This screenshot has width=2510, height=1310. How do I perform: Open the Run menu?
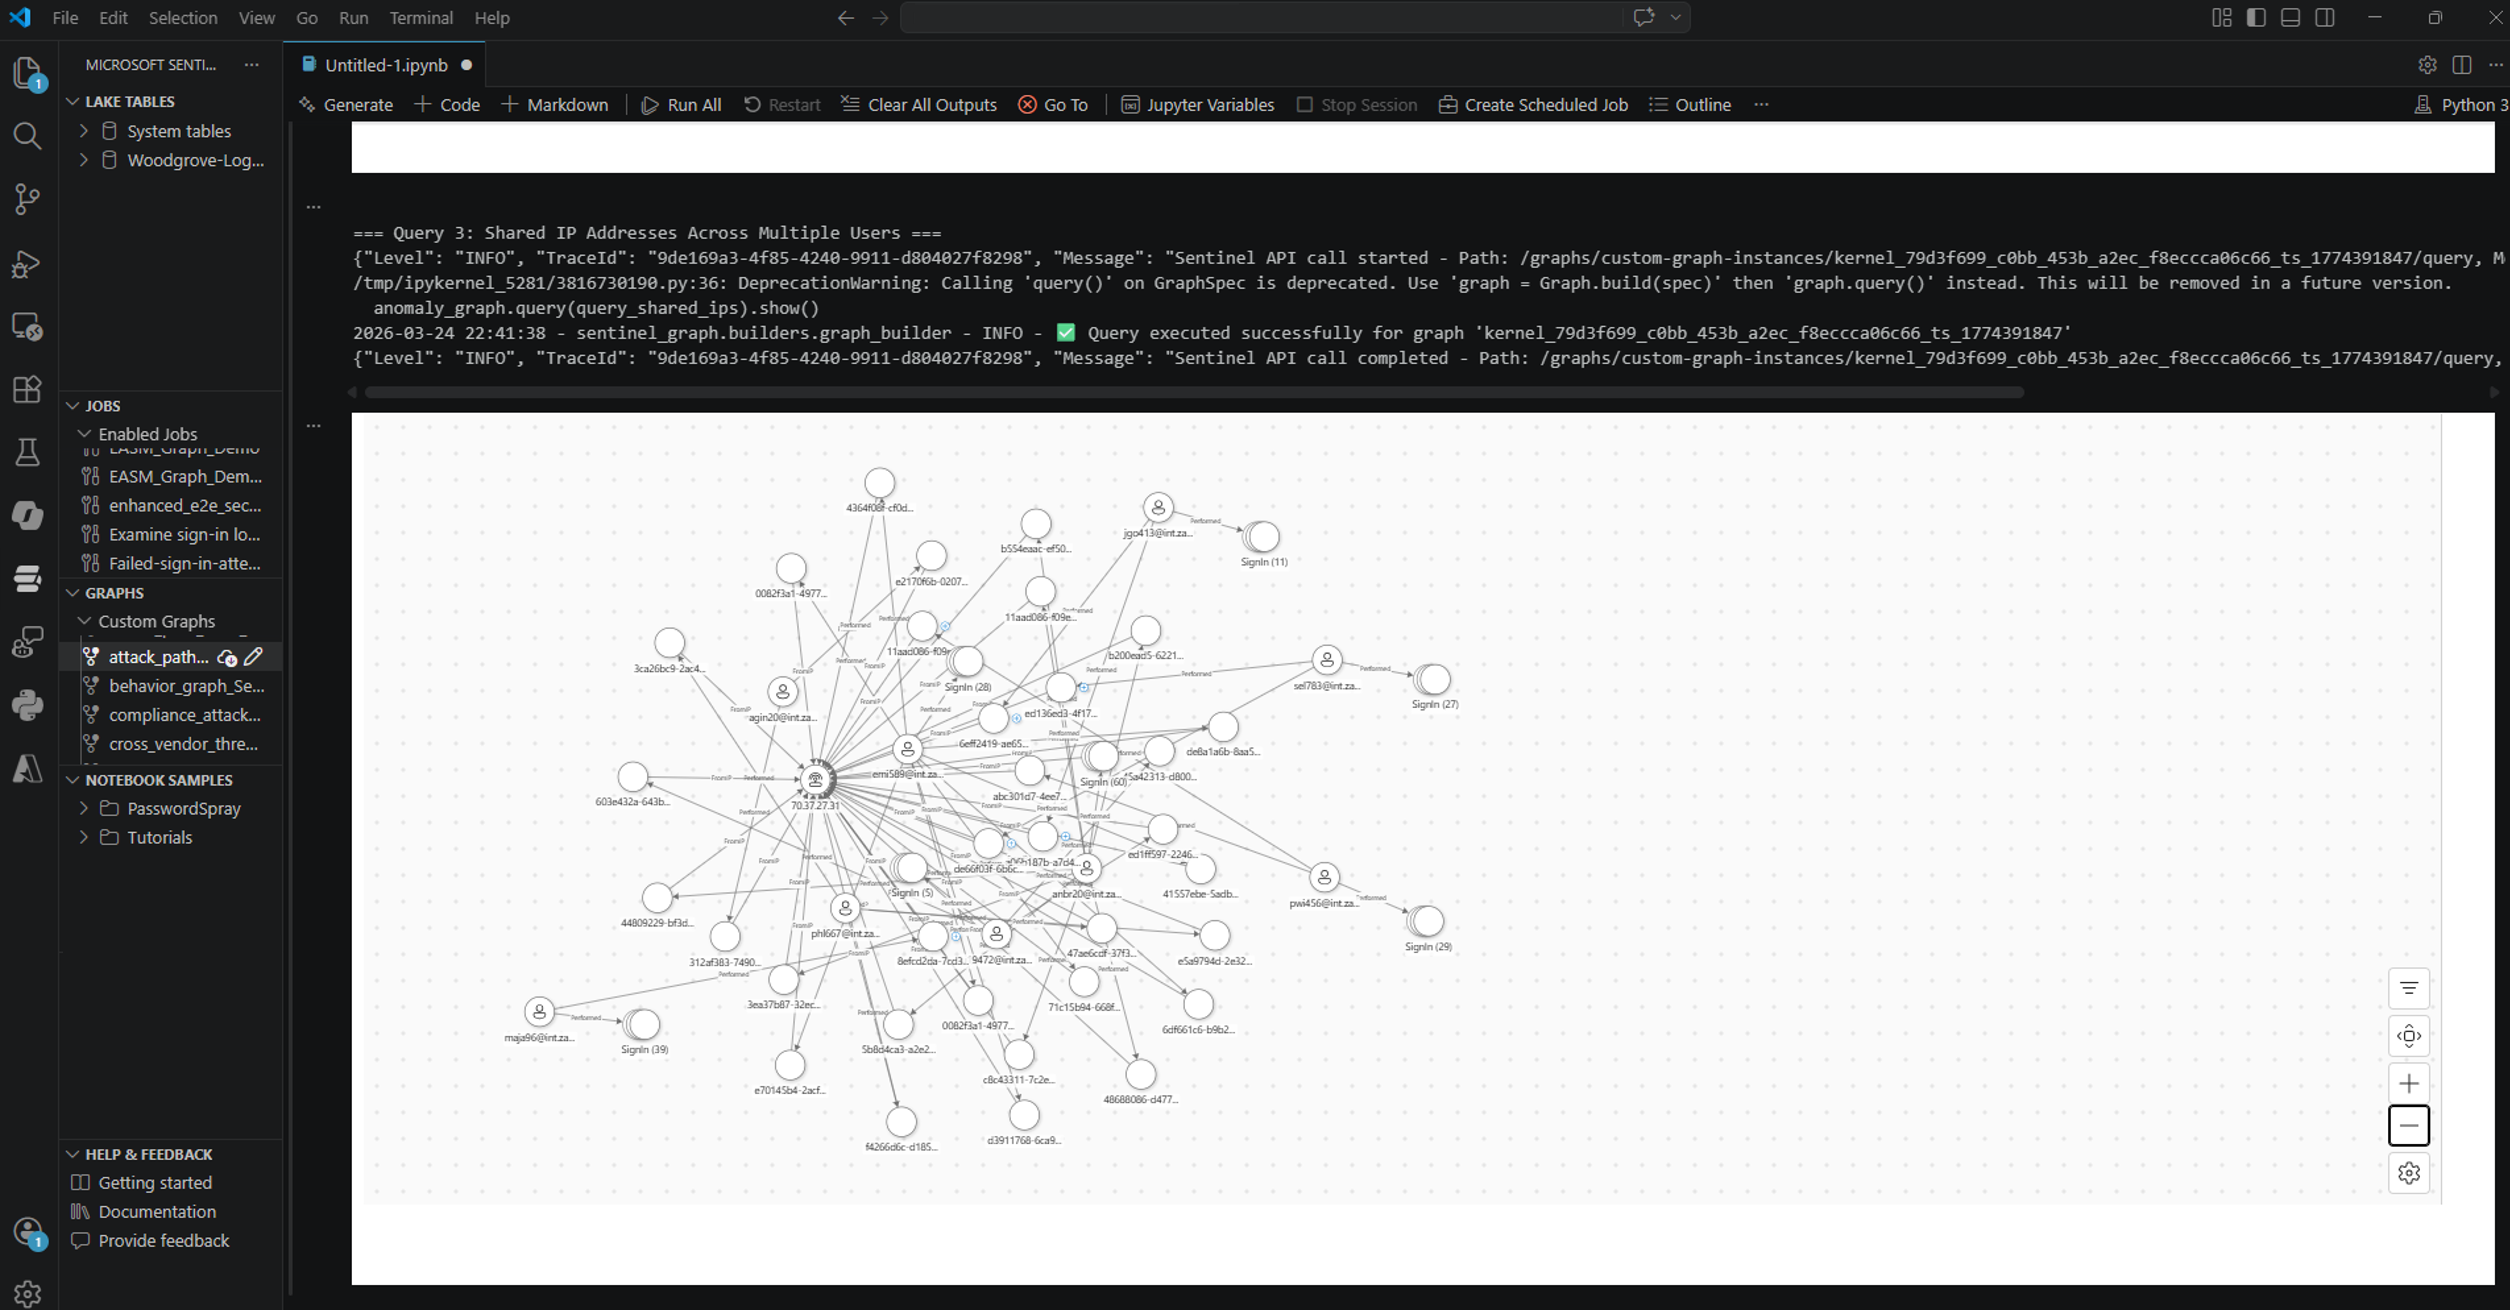353,17
